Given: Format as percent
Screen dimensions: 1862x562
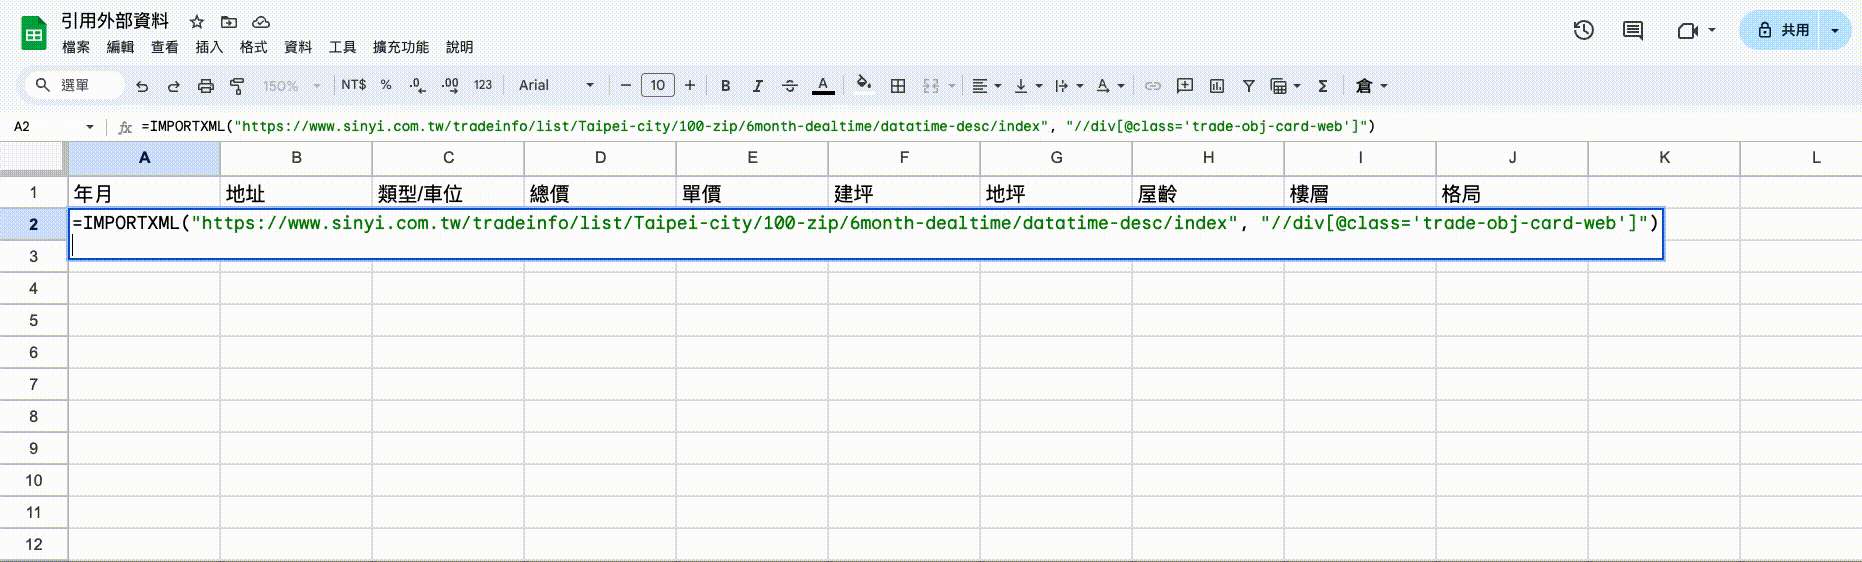Looking at the screenshot, I should point(386,85).
